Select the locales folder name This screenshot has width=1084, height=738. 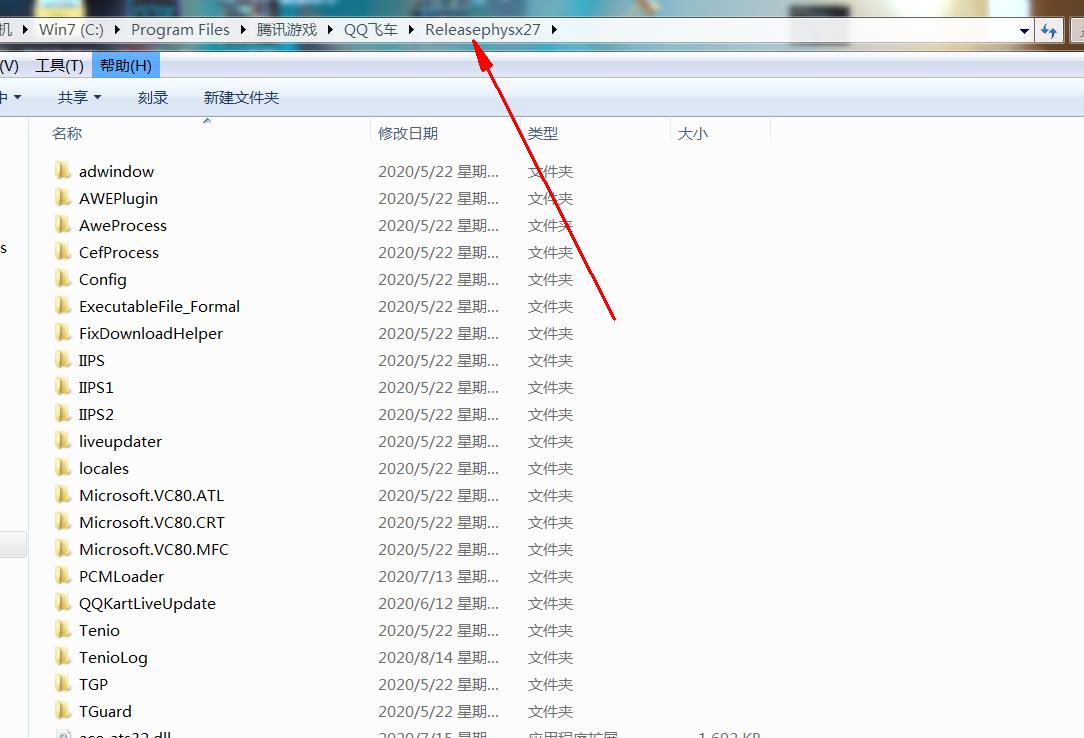click(104, 468)
